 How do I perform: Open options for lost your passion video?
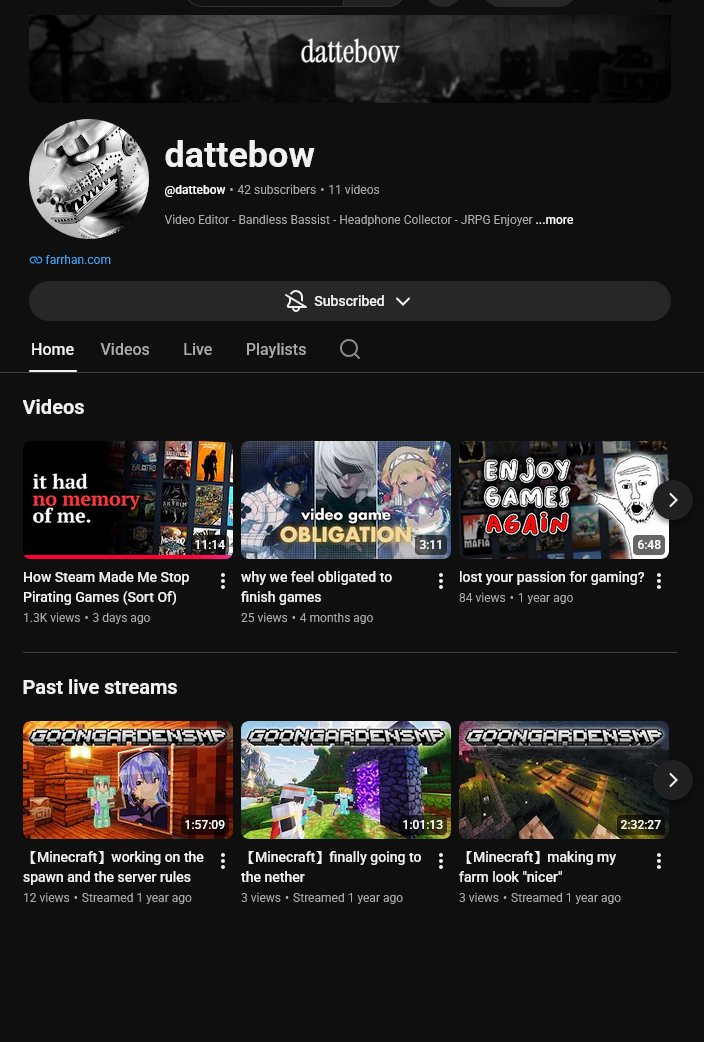pos(659,581)
